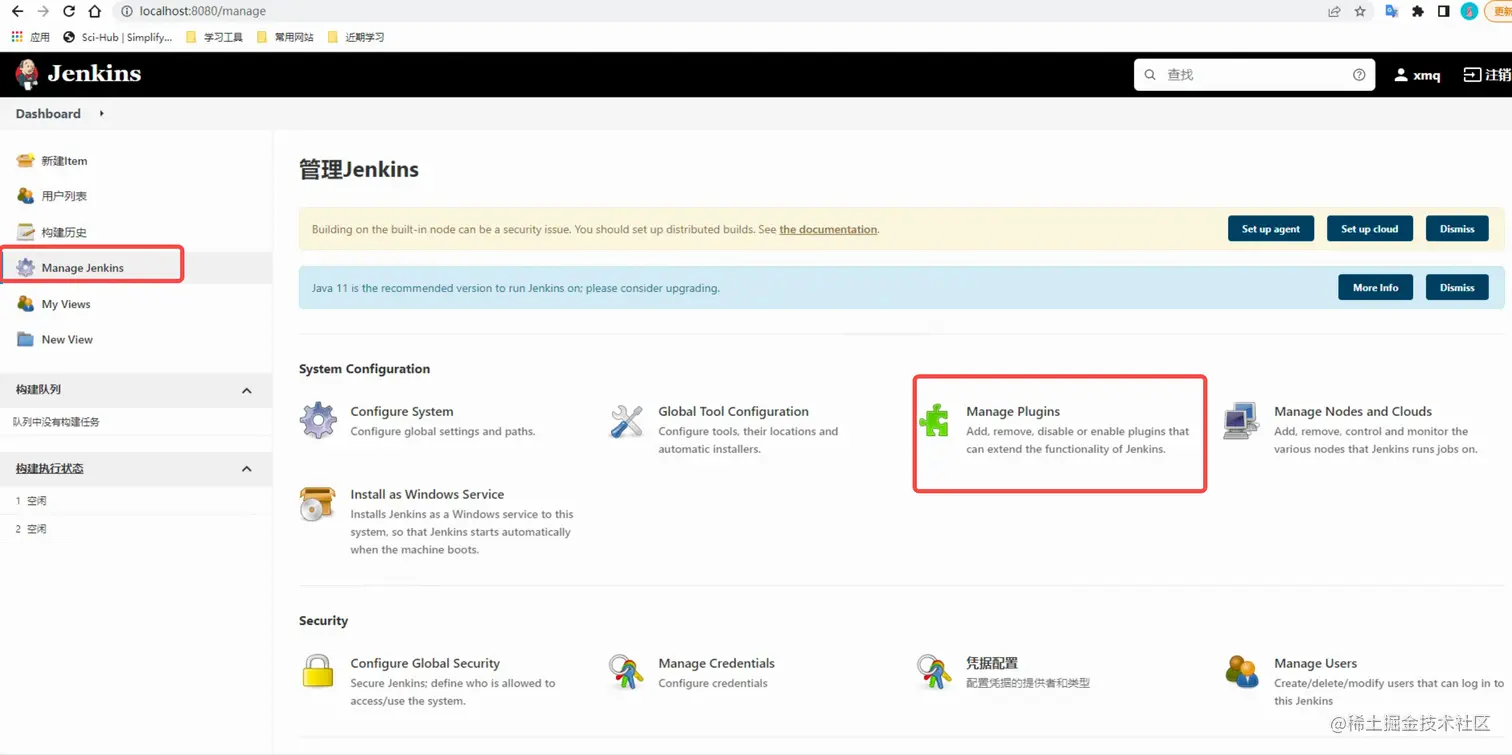The image size is (1512, 755).
Task: Click the Set up agent button
Action: pos(1270,228)
